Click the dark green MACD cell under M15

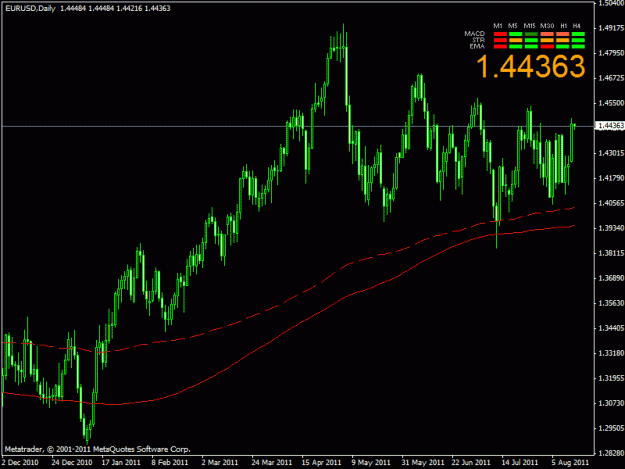(x=531, y=34)
